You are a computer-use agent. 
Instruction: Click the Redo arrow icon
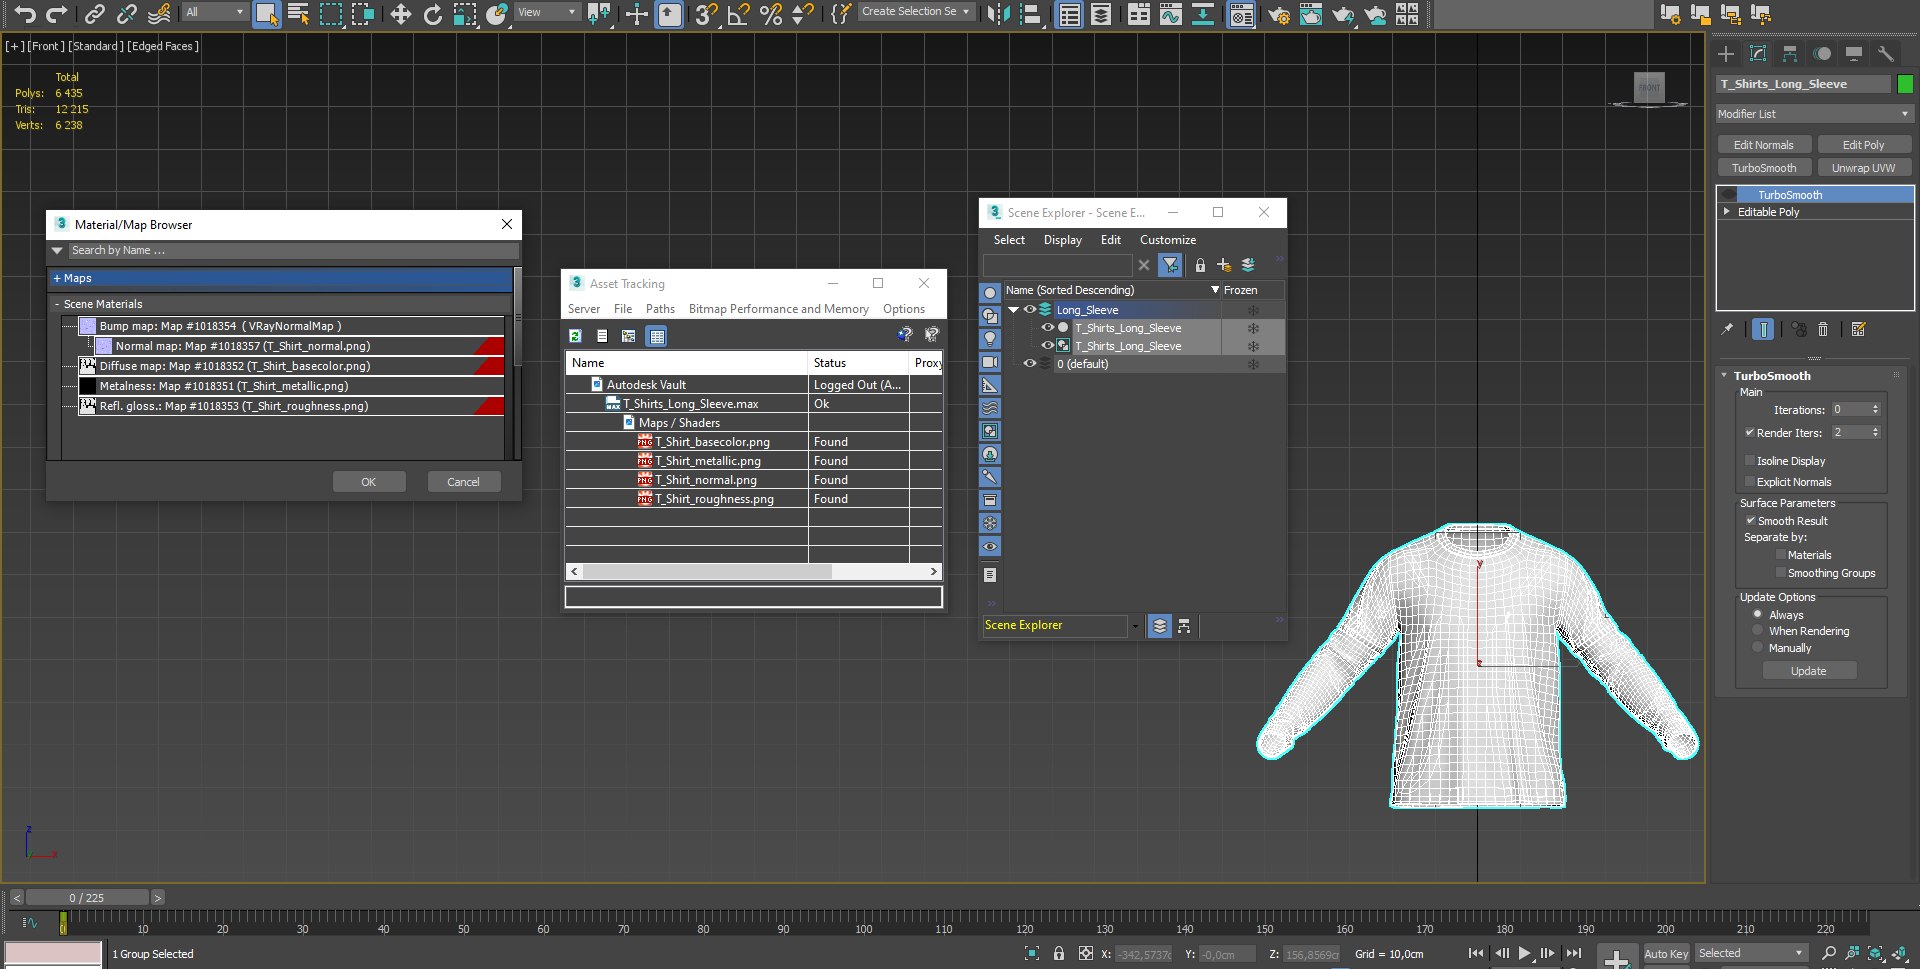pos(57,13)
